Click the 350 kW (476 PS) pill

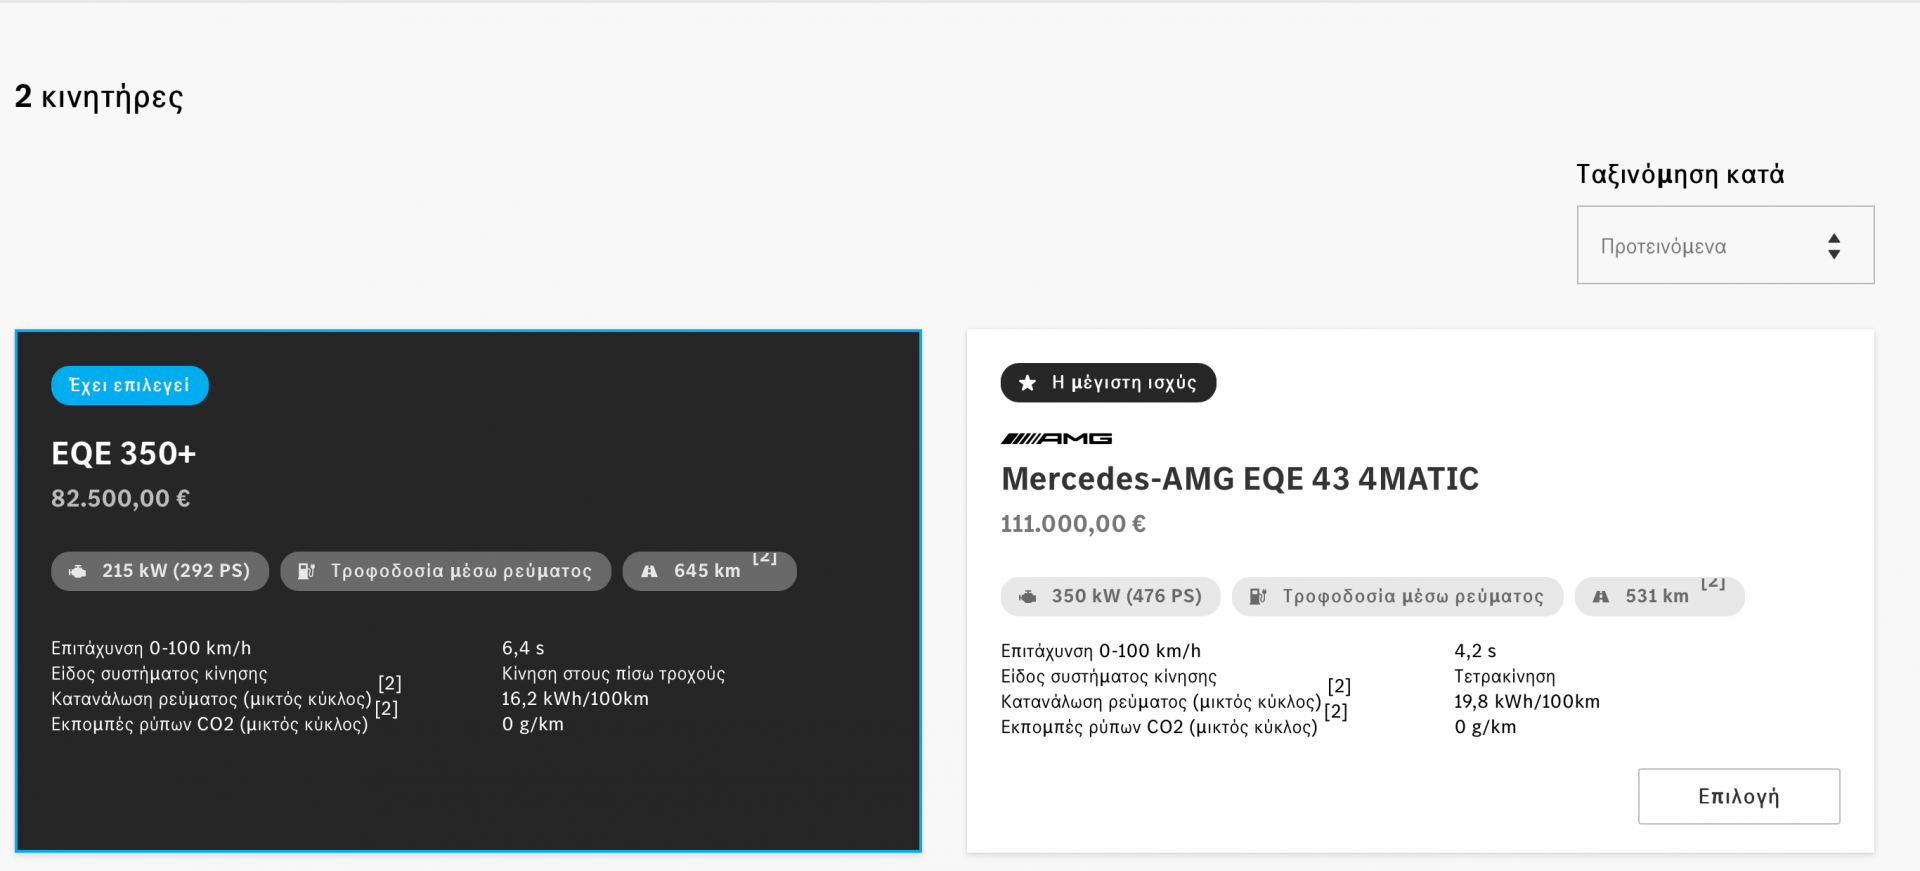coord(1110,596)
